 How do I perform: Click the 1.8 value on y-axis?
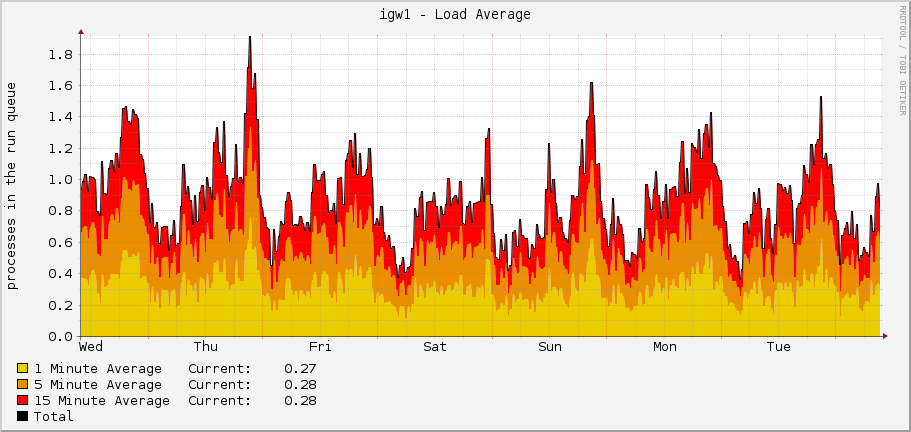tap(60, 55)
